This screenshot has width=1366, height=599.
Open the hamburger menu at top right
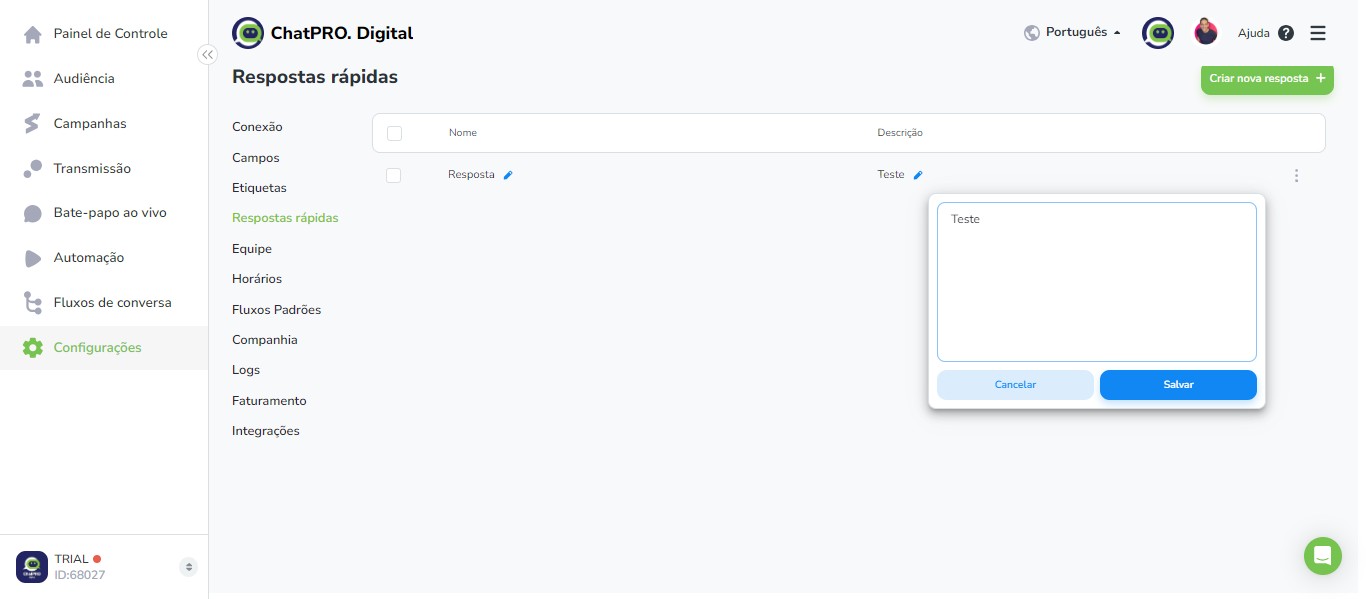pos(1318,33)
